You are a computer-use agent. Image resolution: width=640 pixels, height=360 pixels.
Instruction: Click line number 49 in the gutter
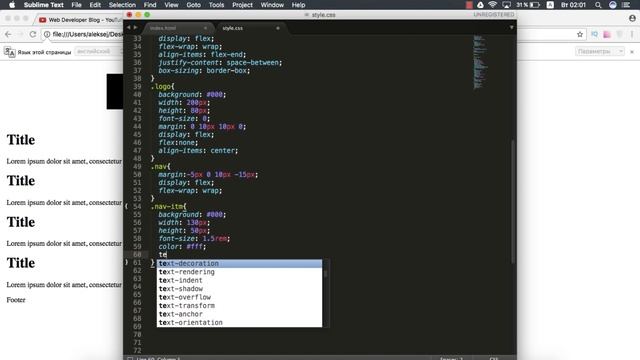pyautogui.click(x=137, y=167)
